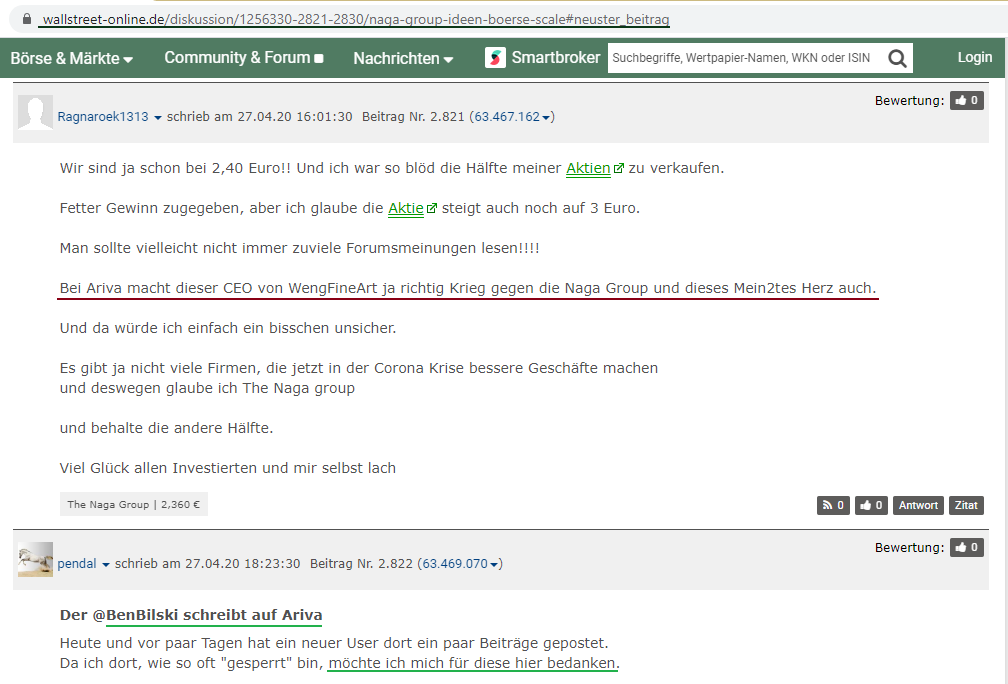
Task: Open pendal user dropdown arrow
Action: pyautogui.click(x=106, y=564)
